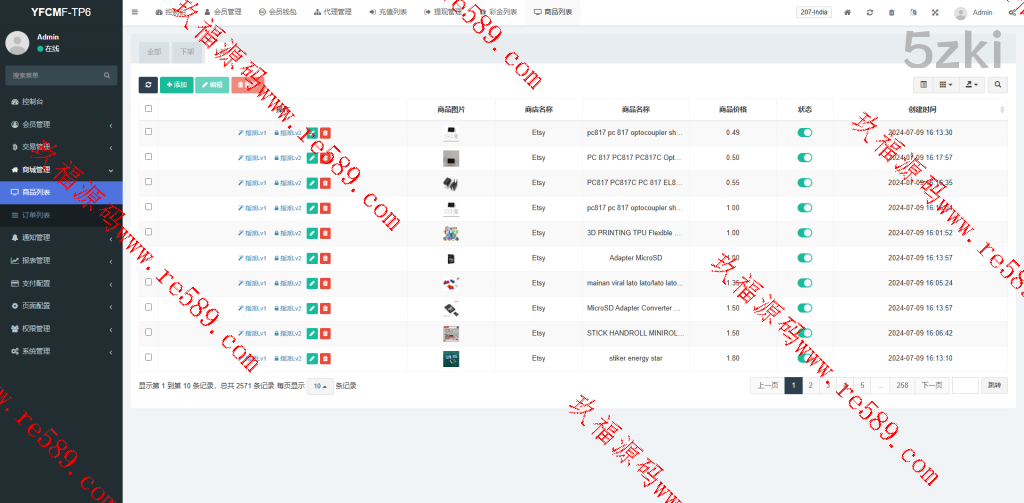The image size is (1024, 503).
Task: Click the green edit pencil for Adapter MicroSD
Action: point(312,258)
